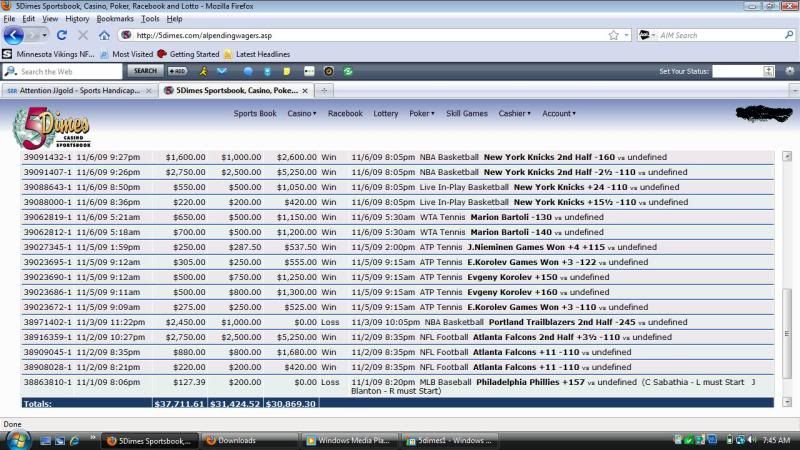Open the Help menu

coord(174,19)
